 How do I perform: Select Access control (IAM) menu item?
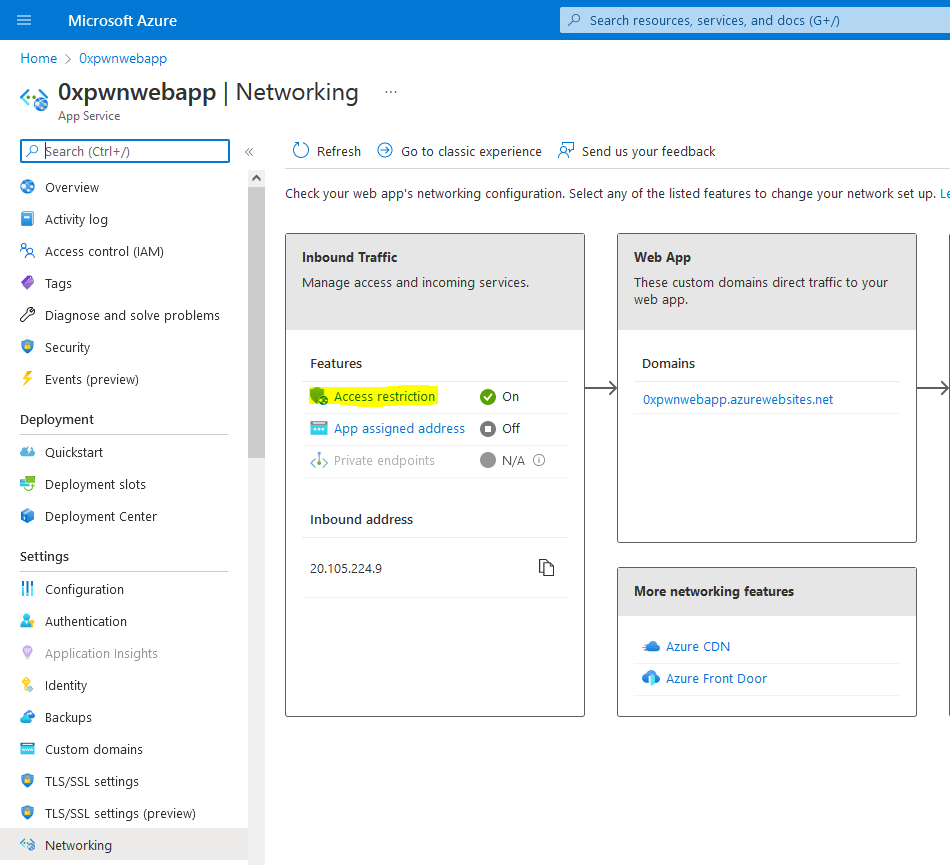(104, 252)
